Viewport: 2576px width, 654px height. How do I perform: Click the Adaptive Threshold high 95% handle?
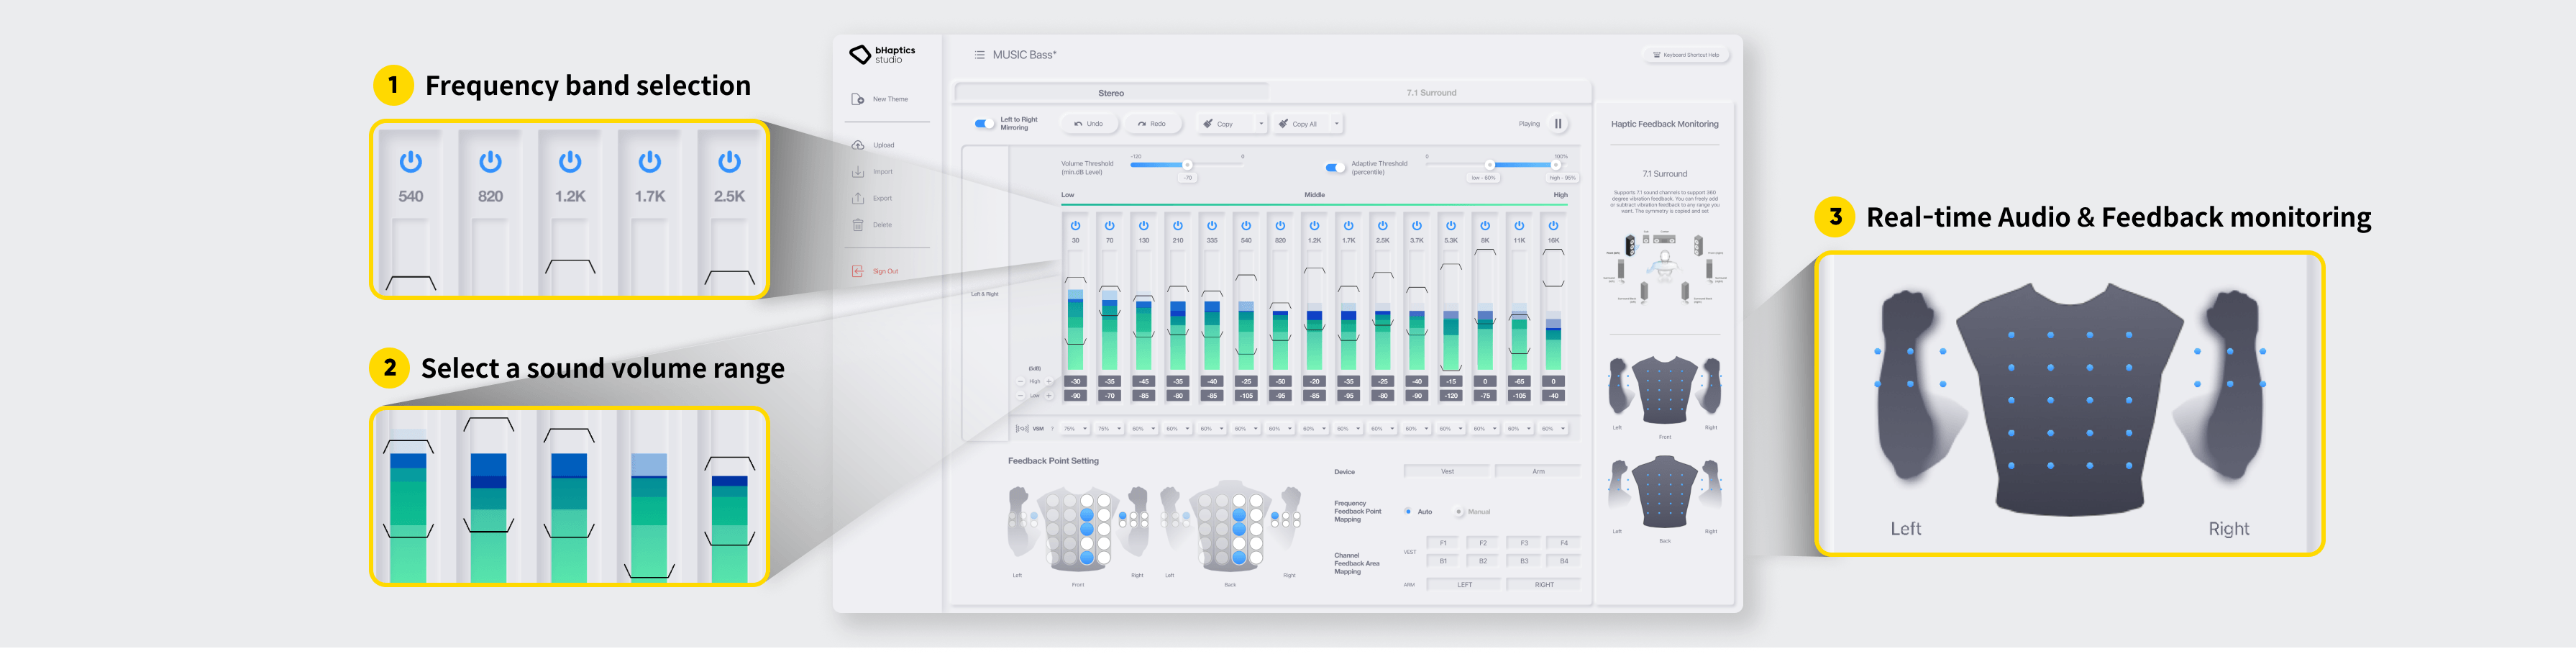[x=1556, y=165]
